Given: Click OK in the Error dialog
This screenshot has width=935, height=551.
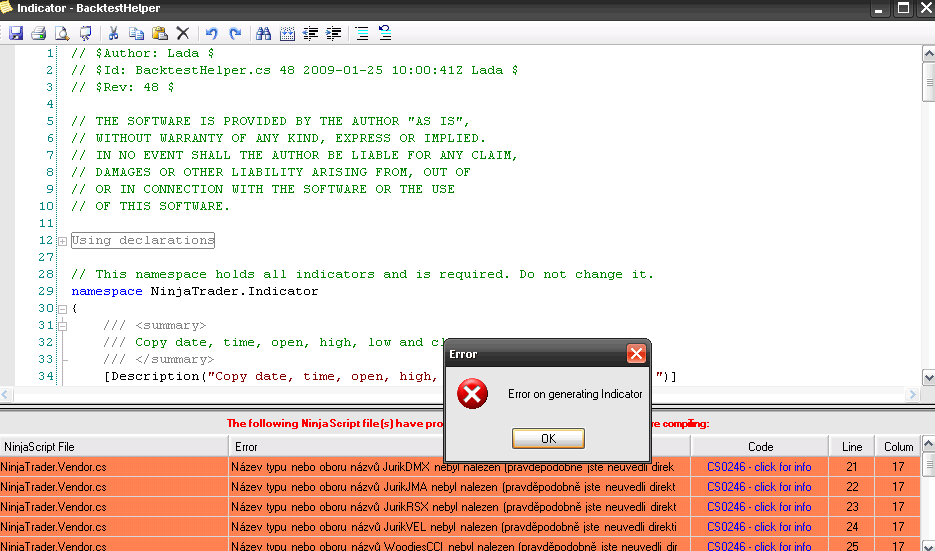Looking at the screenshot, I should click(548, 438).
